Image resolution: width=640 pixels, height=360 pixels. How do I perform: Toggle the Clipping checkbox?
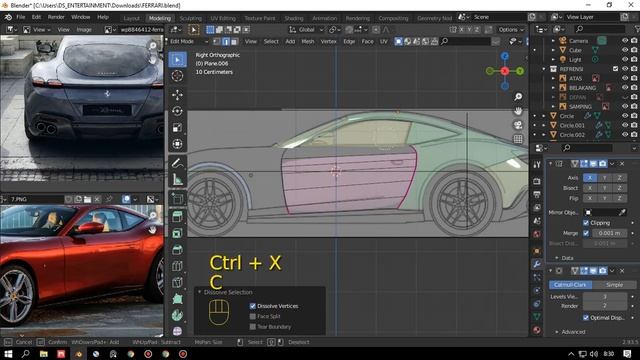click(x=586, y=223)
